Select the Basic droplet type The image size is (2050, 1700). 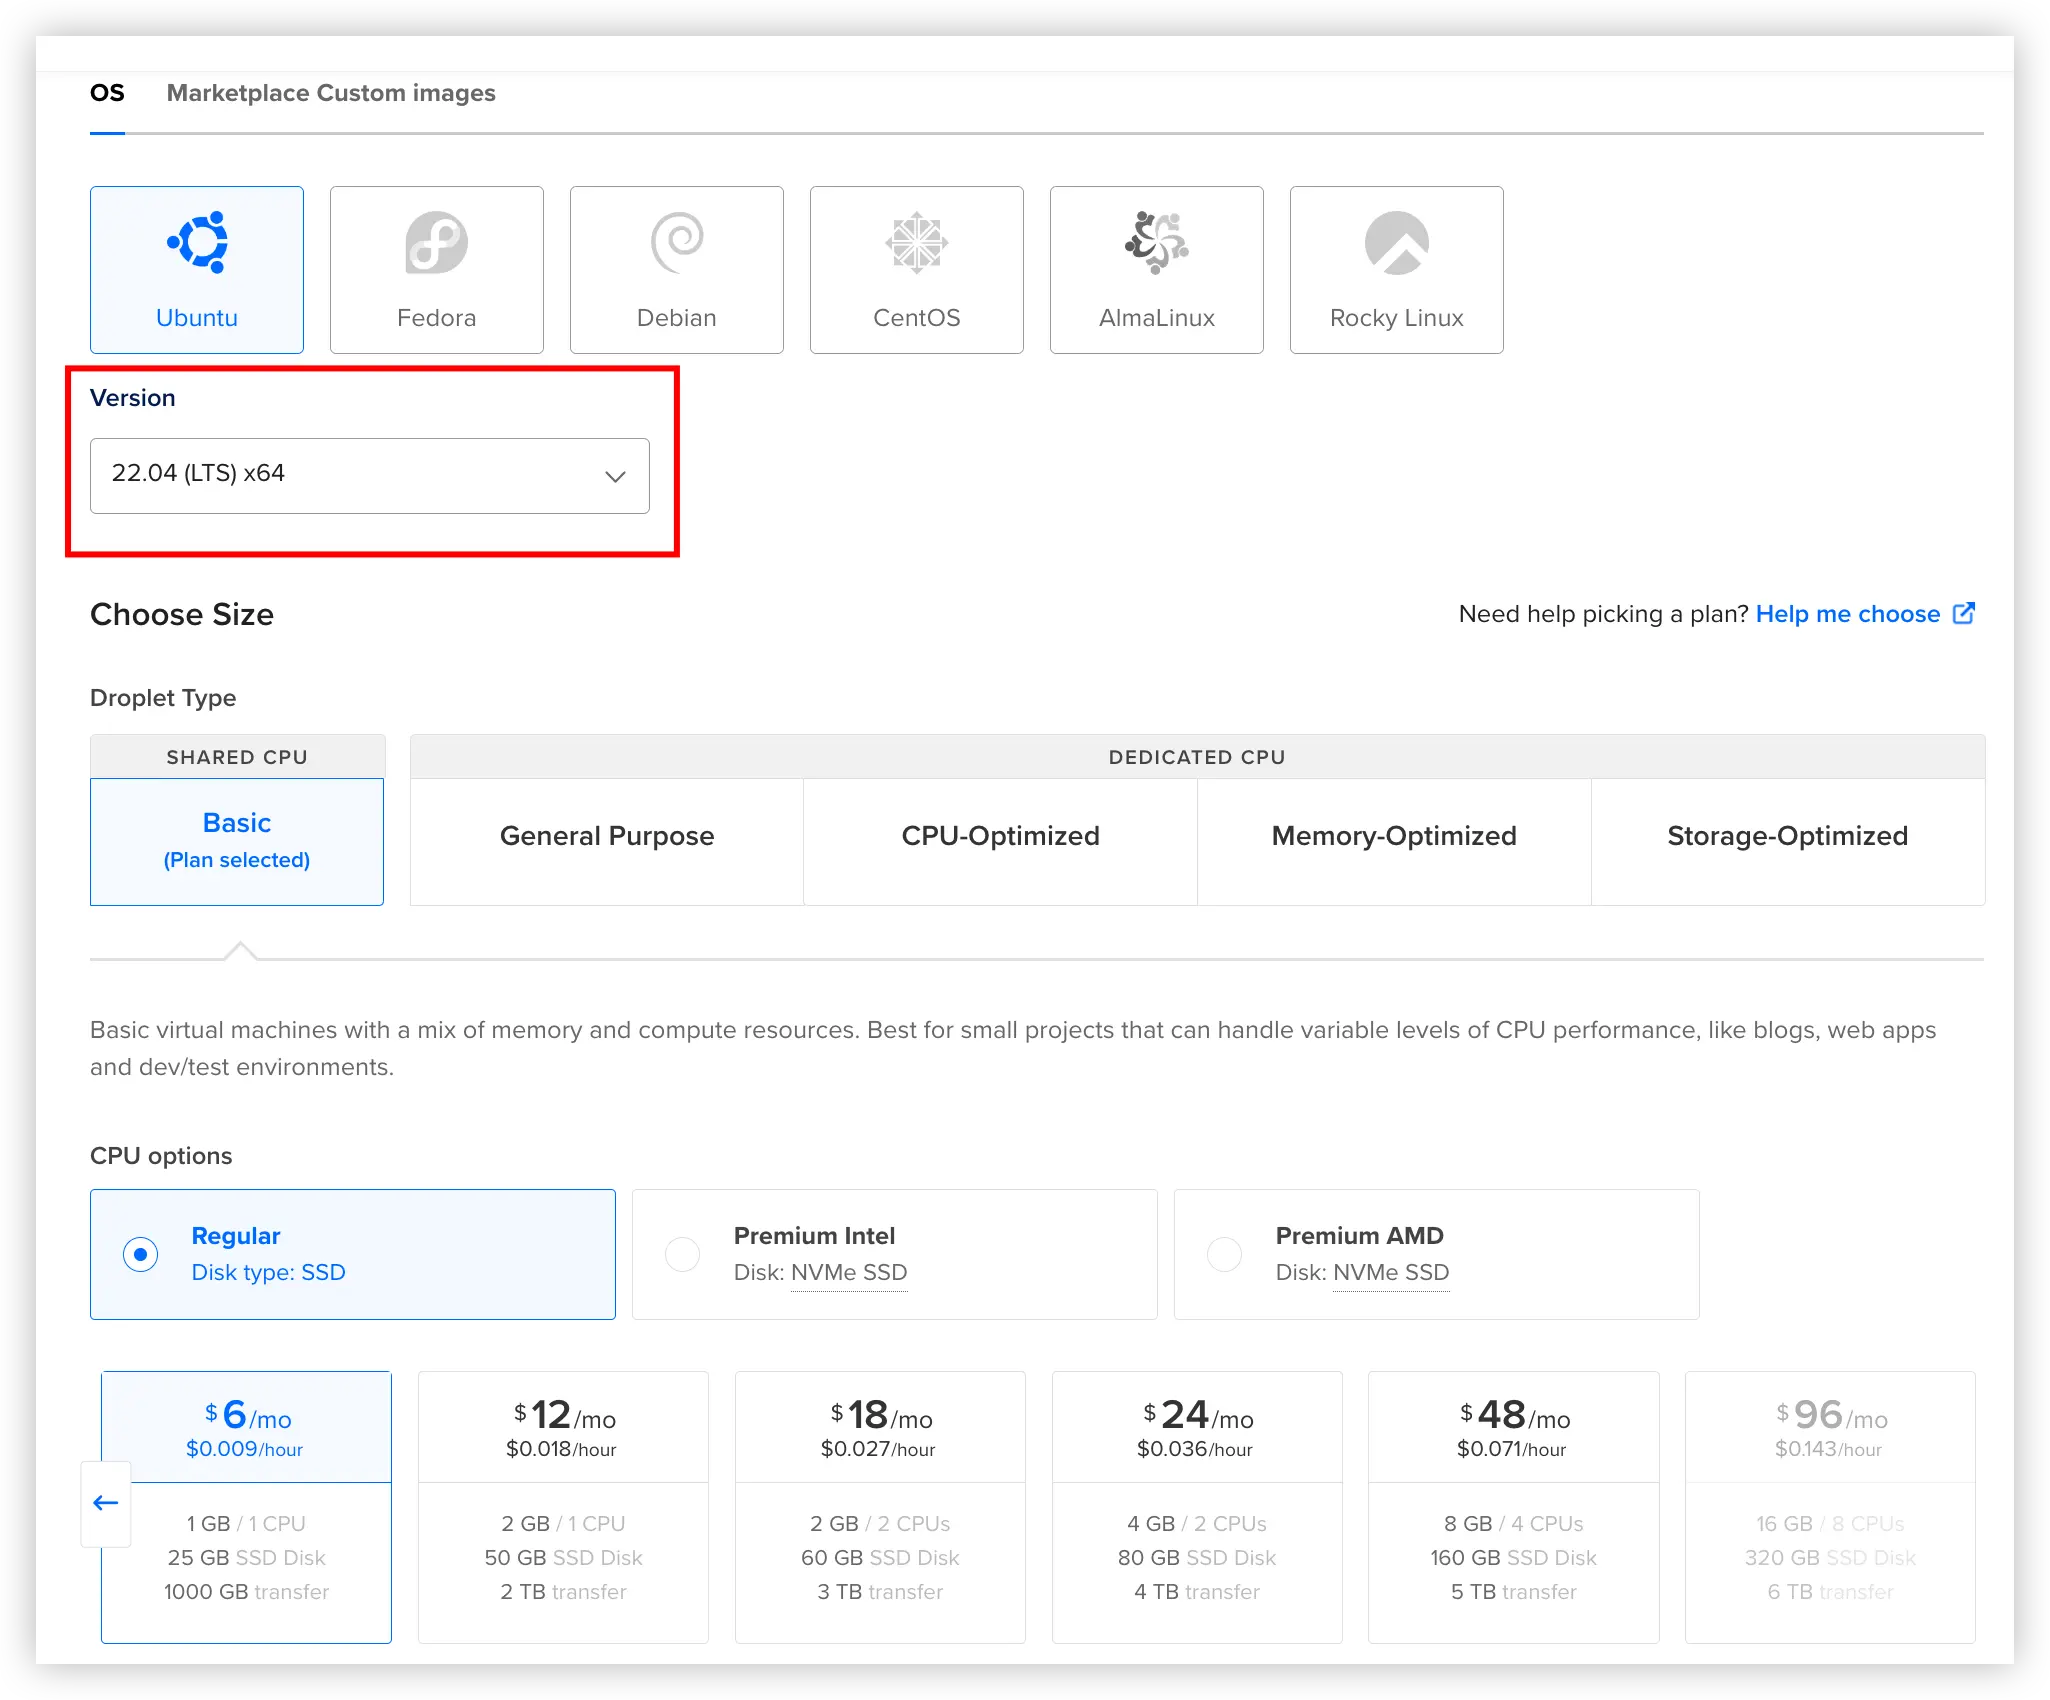coord(237,842)
